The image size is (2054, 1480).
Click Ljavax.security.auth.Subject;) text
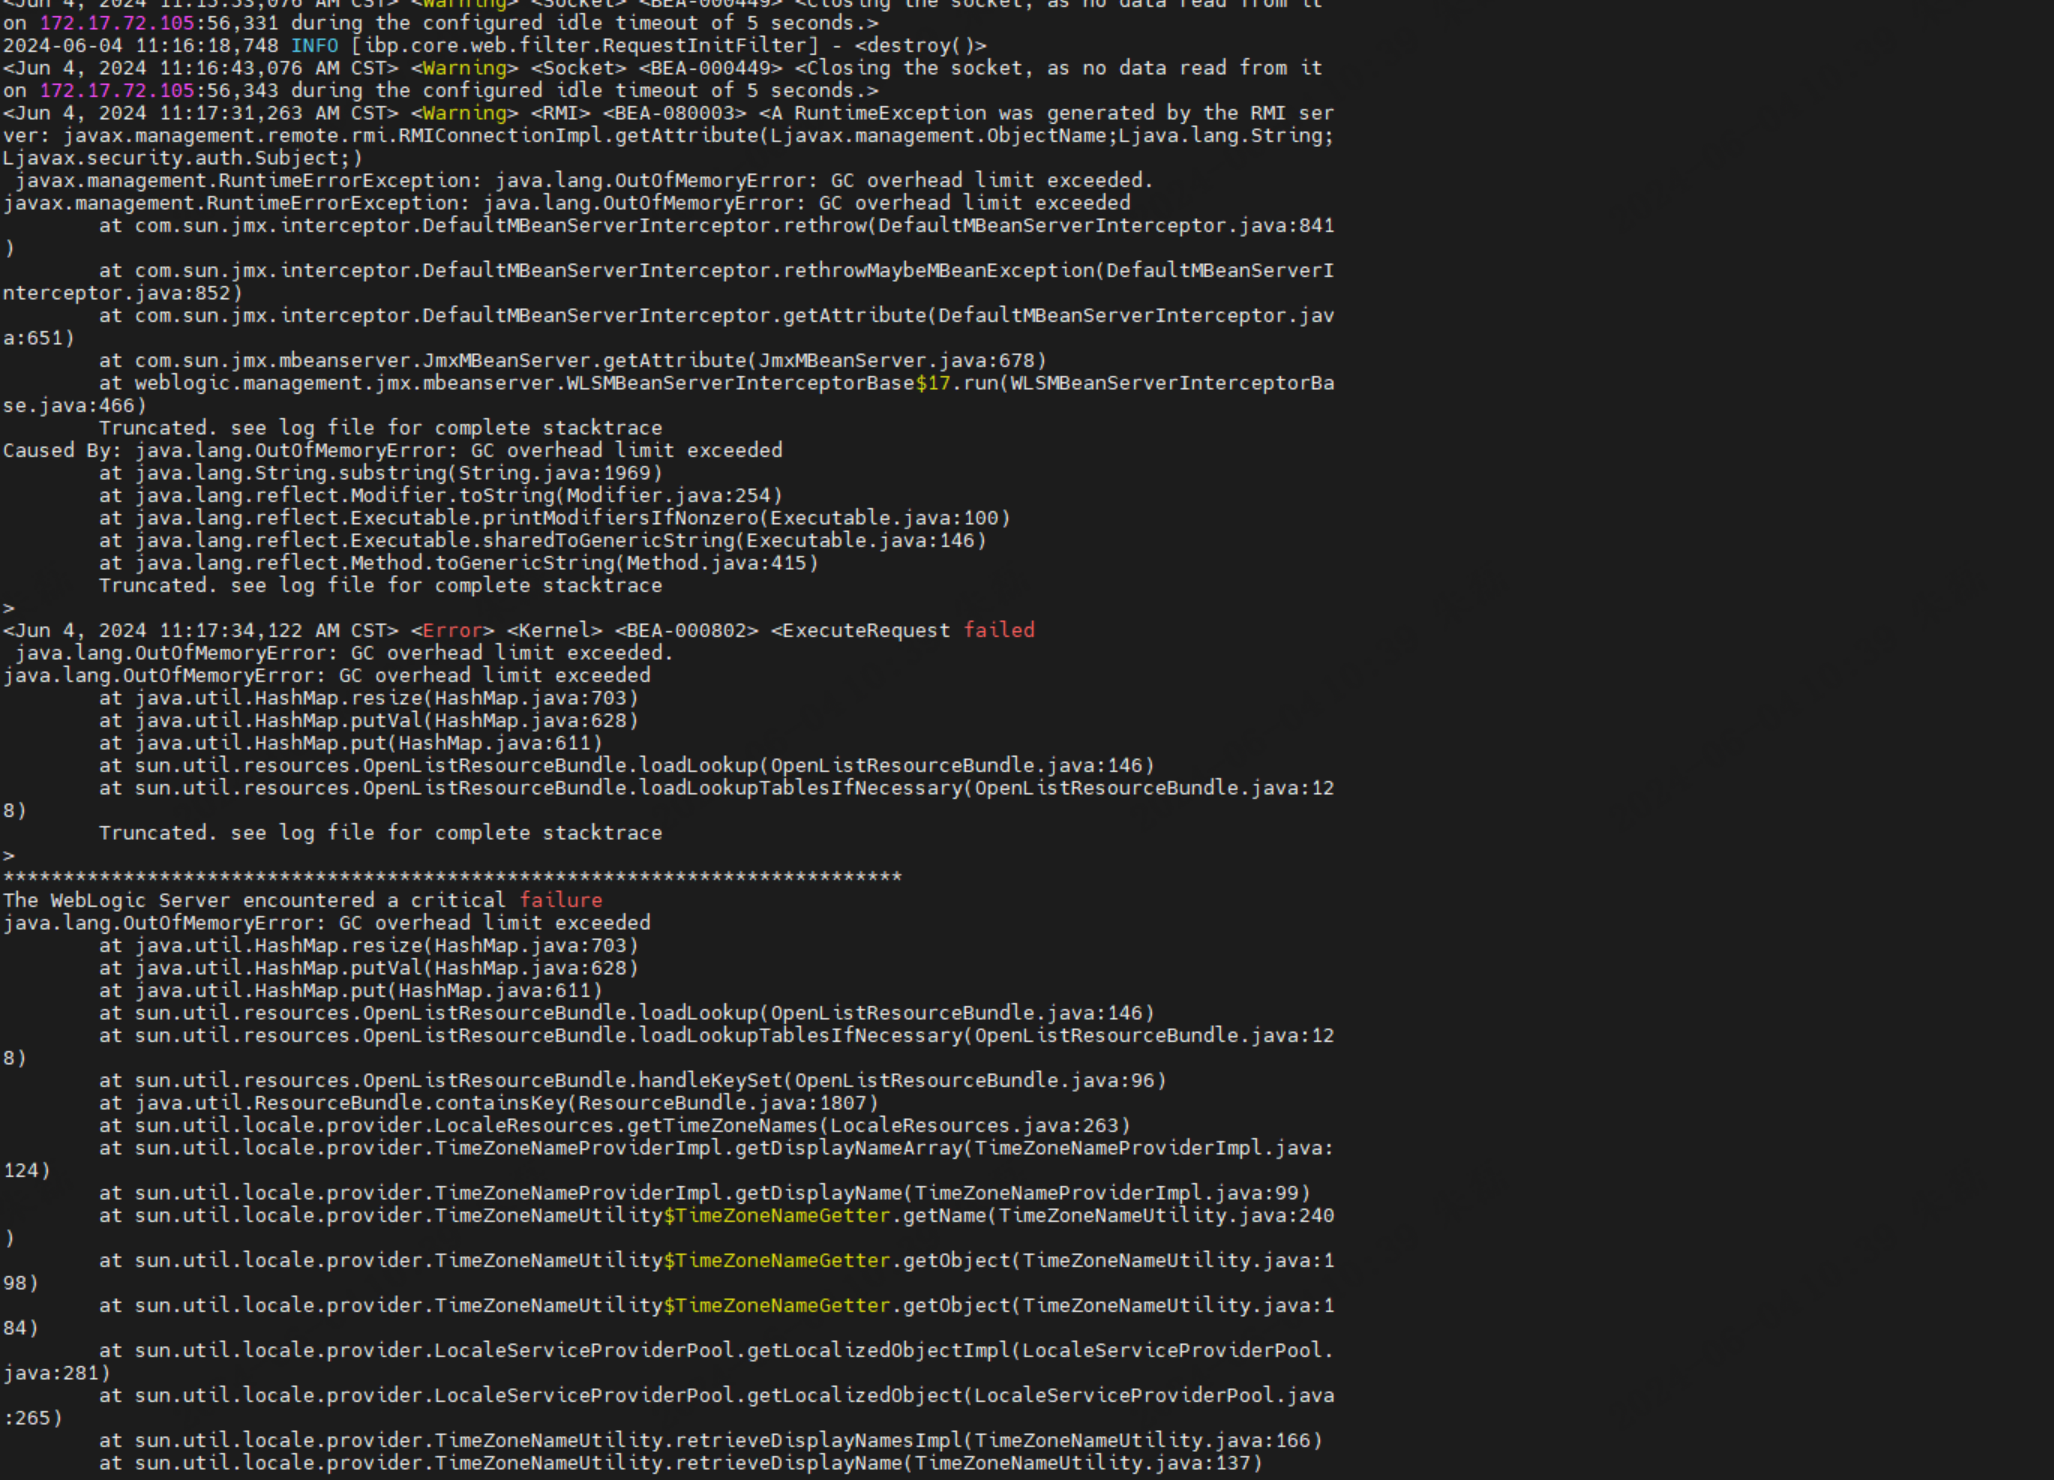(x=183, y=158)
